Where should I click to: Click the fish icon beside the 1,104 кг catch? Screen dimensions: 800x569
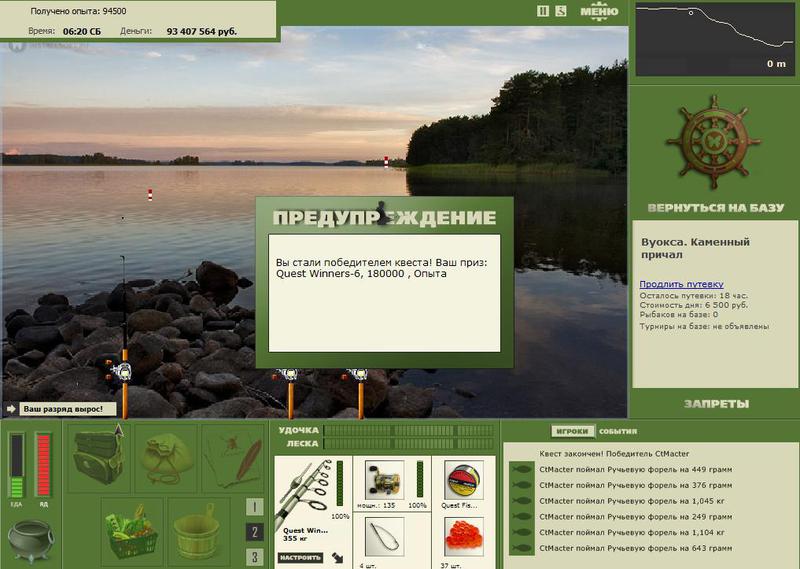(522, 533)
